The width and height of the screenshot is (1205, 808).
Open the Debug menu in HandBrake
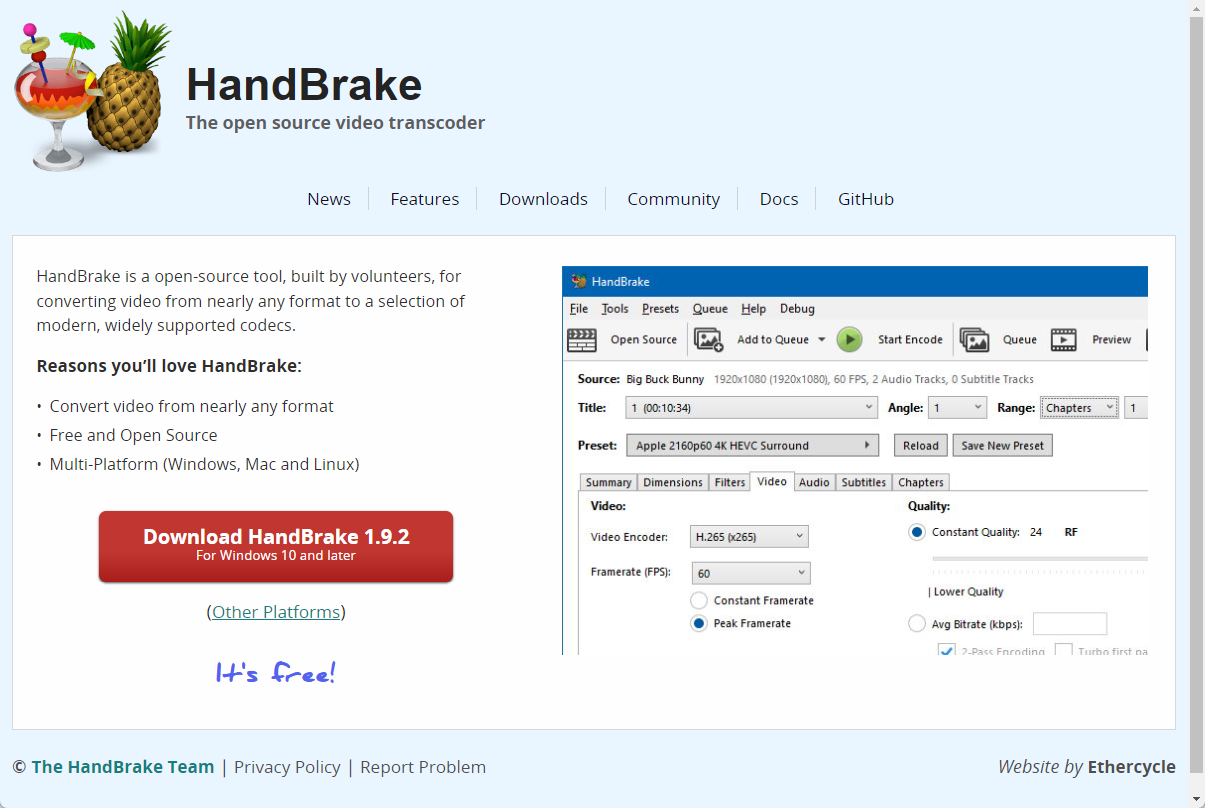click(797, 309)
